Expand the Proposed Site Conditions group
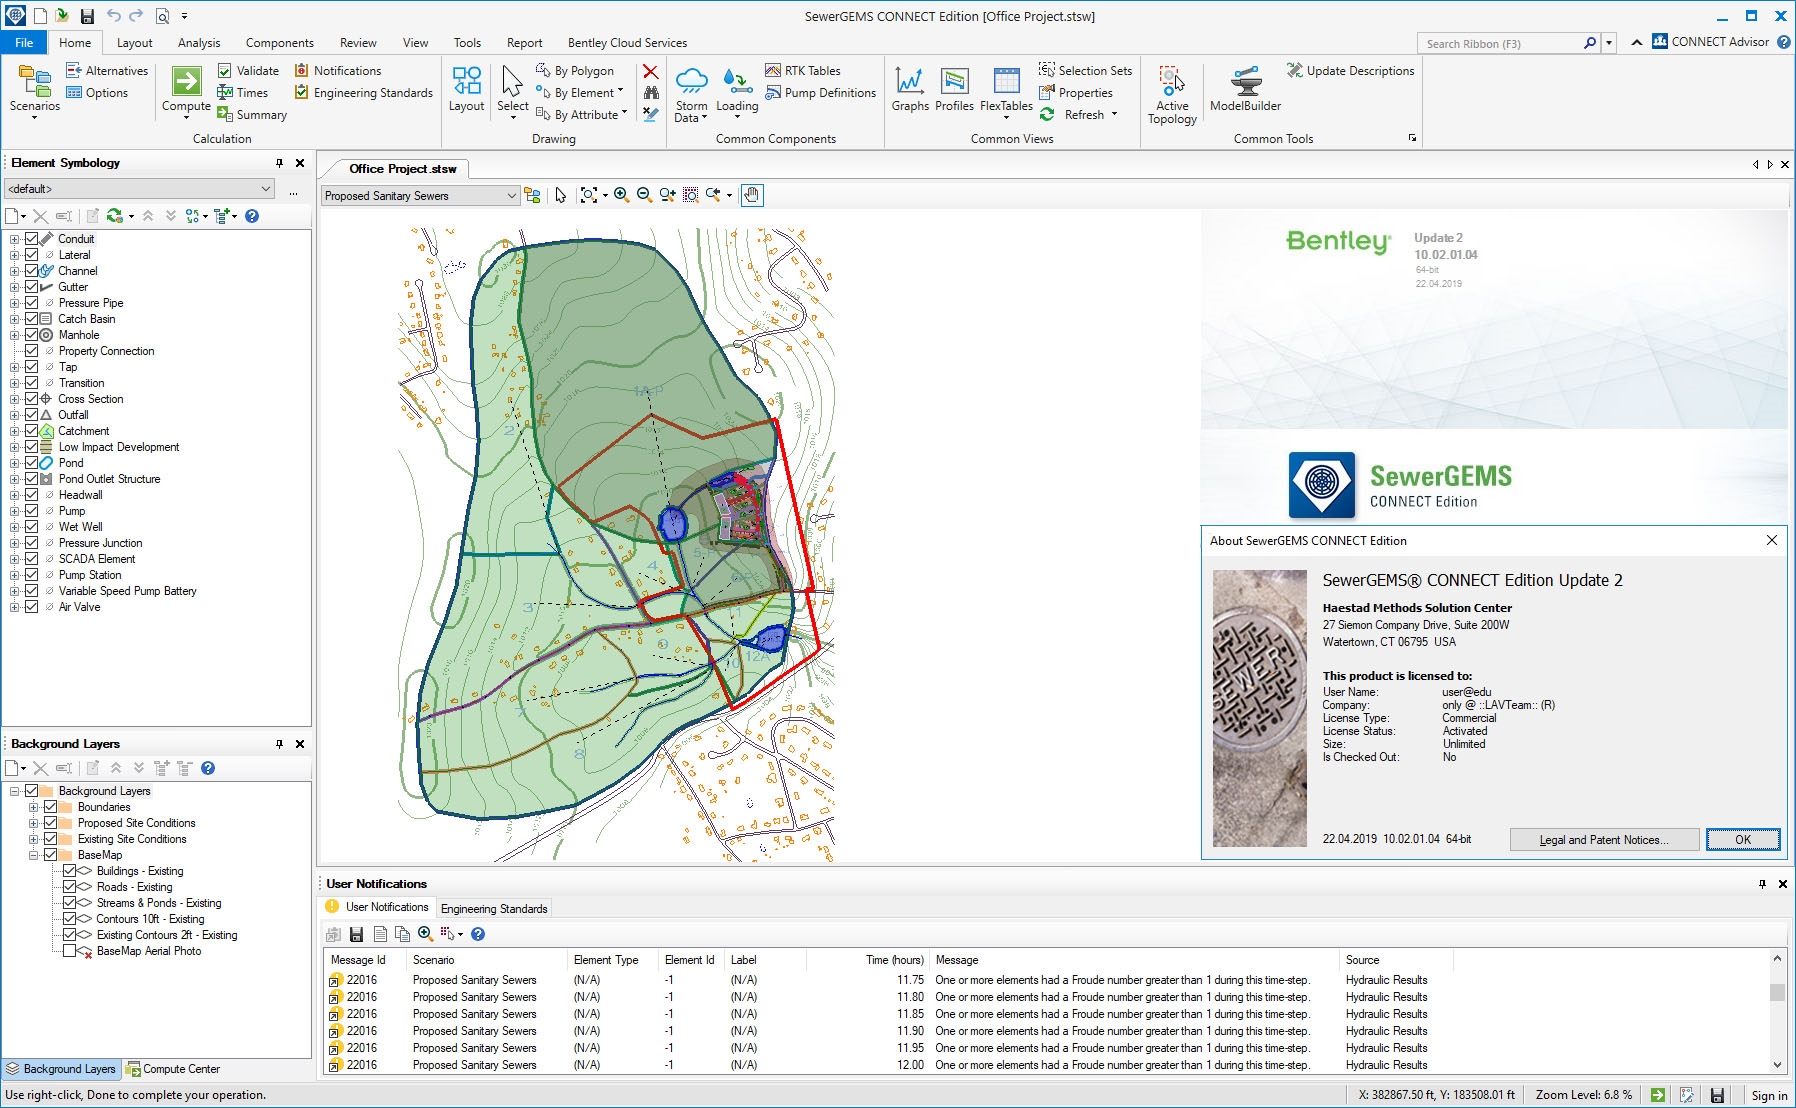The image size is (1796, 1108). coord(33,823)
